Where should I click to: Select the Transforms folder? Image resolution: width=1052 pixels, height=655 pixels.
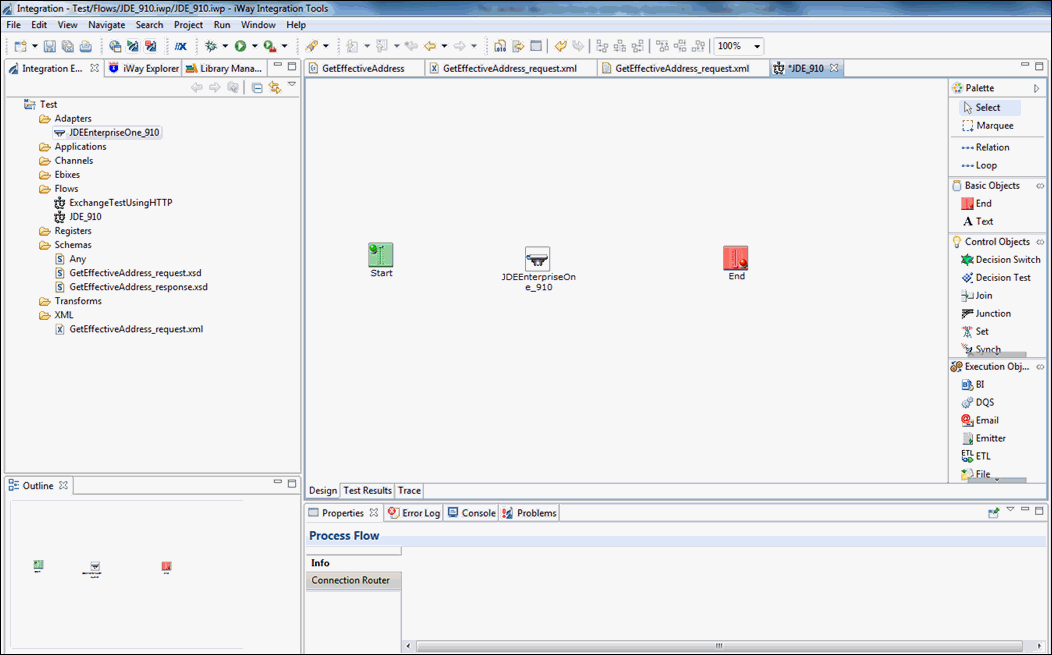[x=70, y=301]
